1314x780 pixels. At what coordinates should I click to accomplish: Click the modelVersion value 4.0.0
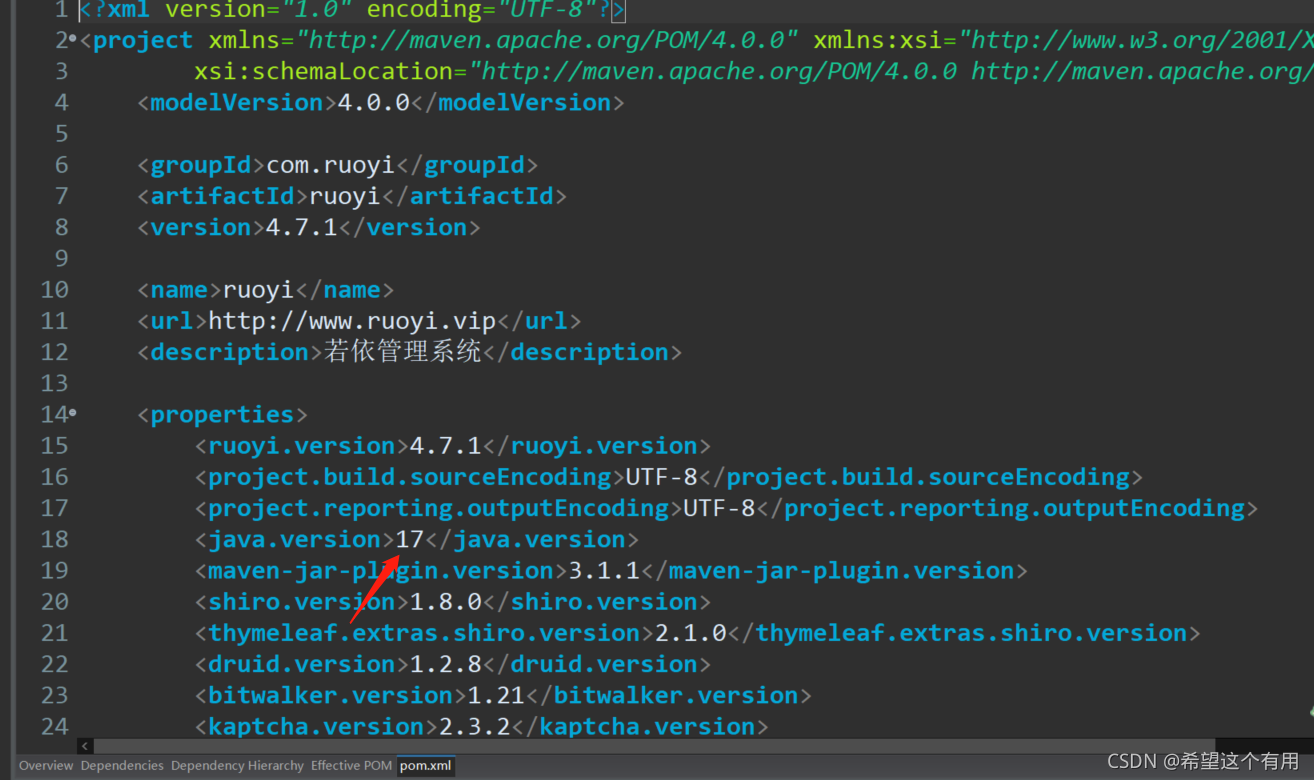[x=374, y=103]
